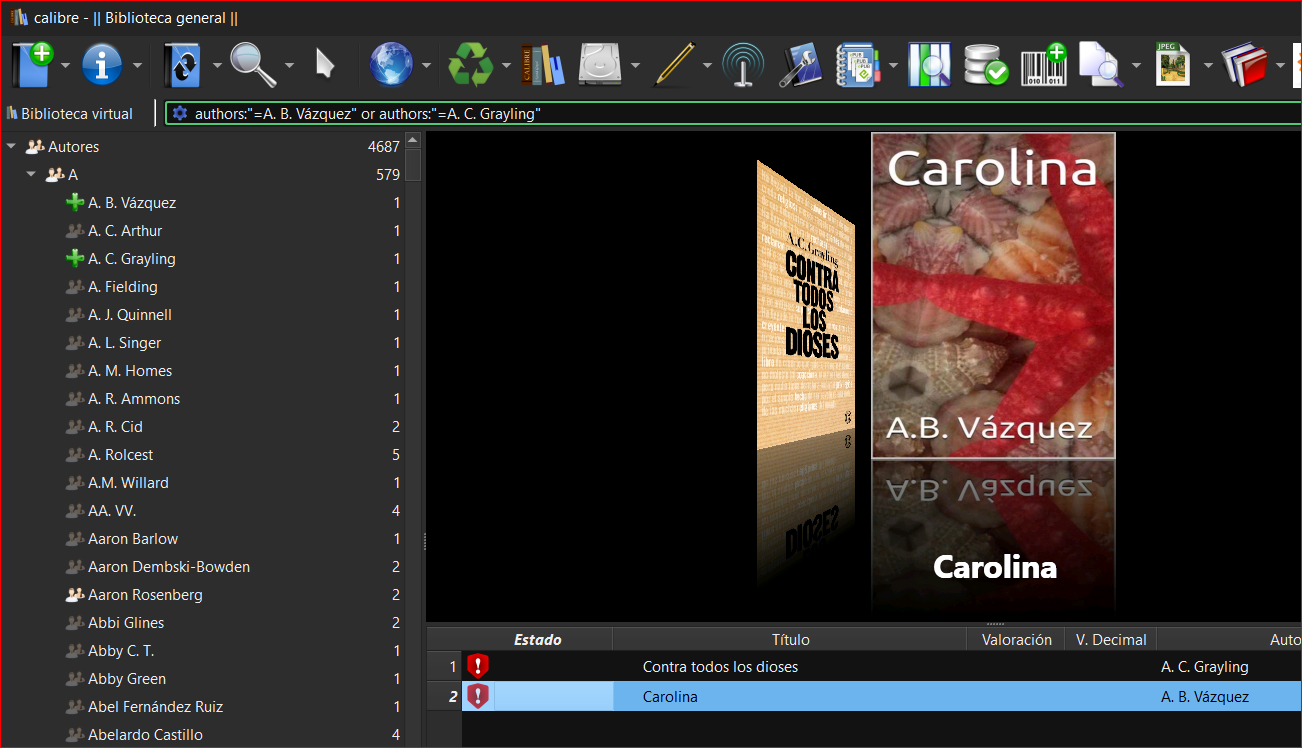
Task: Click the Convert books icon
Action: pyautogui.click(x=181, y=65)
